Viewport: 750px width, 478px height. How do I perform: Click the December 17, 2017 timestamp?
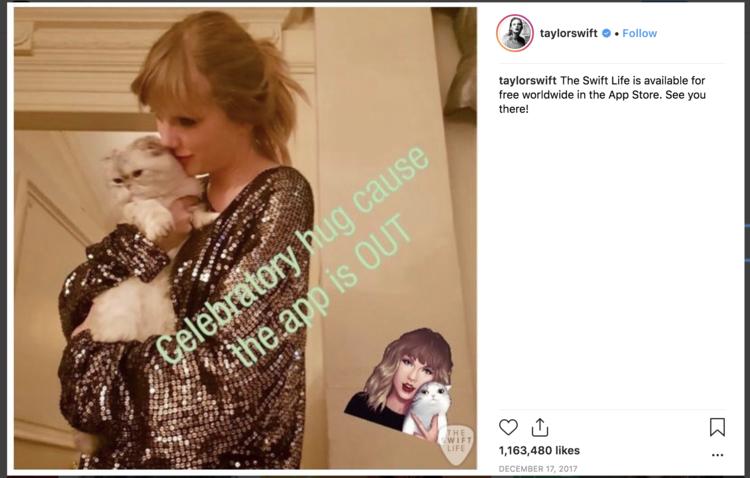coord(538,469)
